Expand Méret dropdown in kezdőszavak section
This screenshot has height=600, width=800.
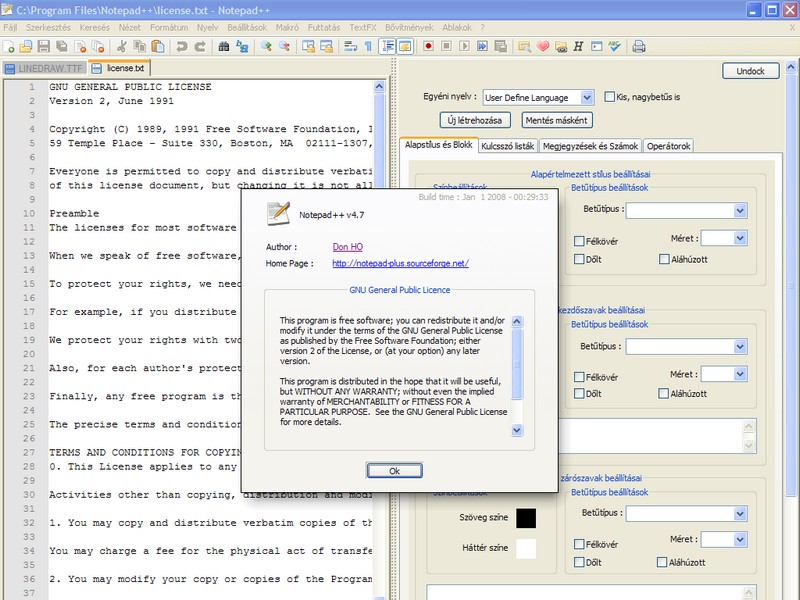point(740,374)
